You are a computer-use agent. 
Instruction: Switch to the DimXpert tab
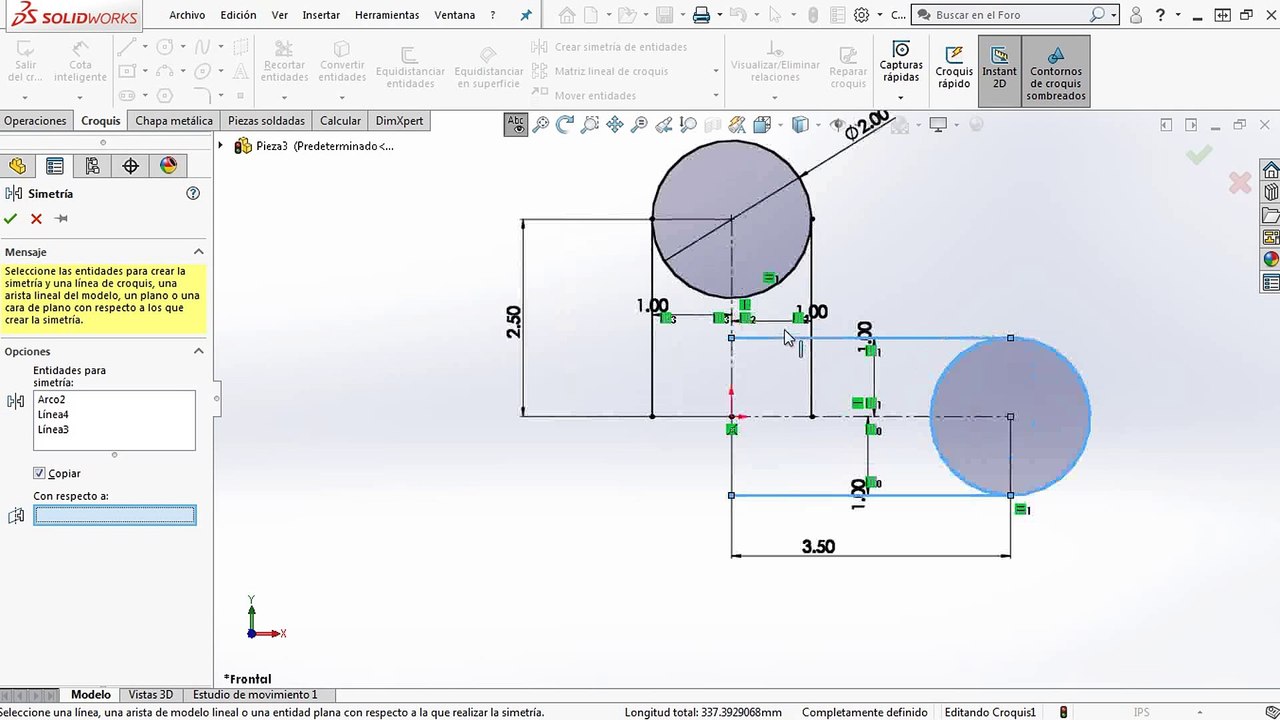399,121
